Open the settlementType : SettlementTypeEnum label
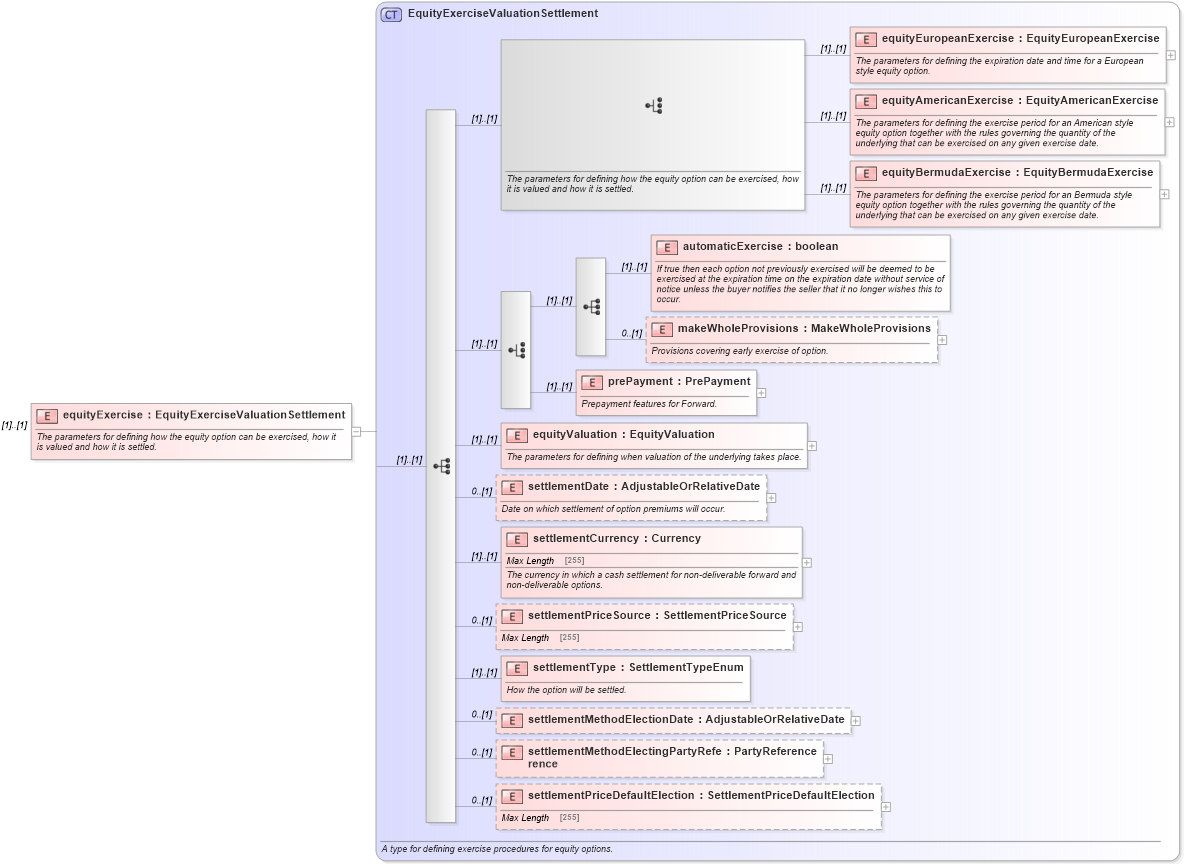The height and width of the screenshot is (864, 1184). point(638,668)
